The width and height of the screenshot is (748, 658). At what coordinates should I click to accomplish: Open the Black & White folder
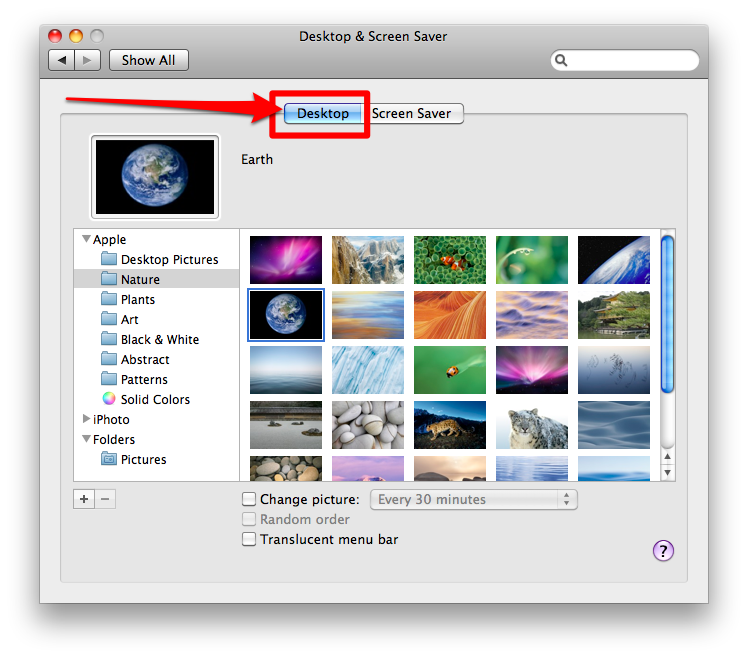click(x=159, y=339)
